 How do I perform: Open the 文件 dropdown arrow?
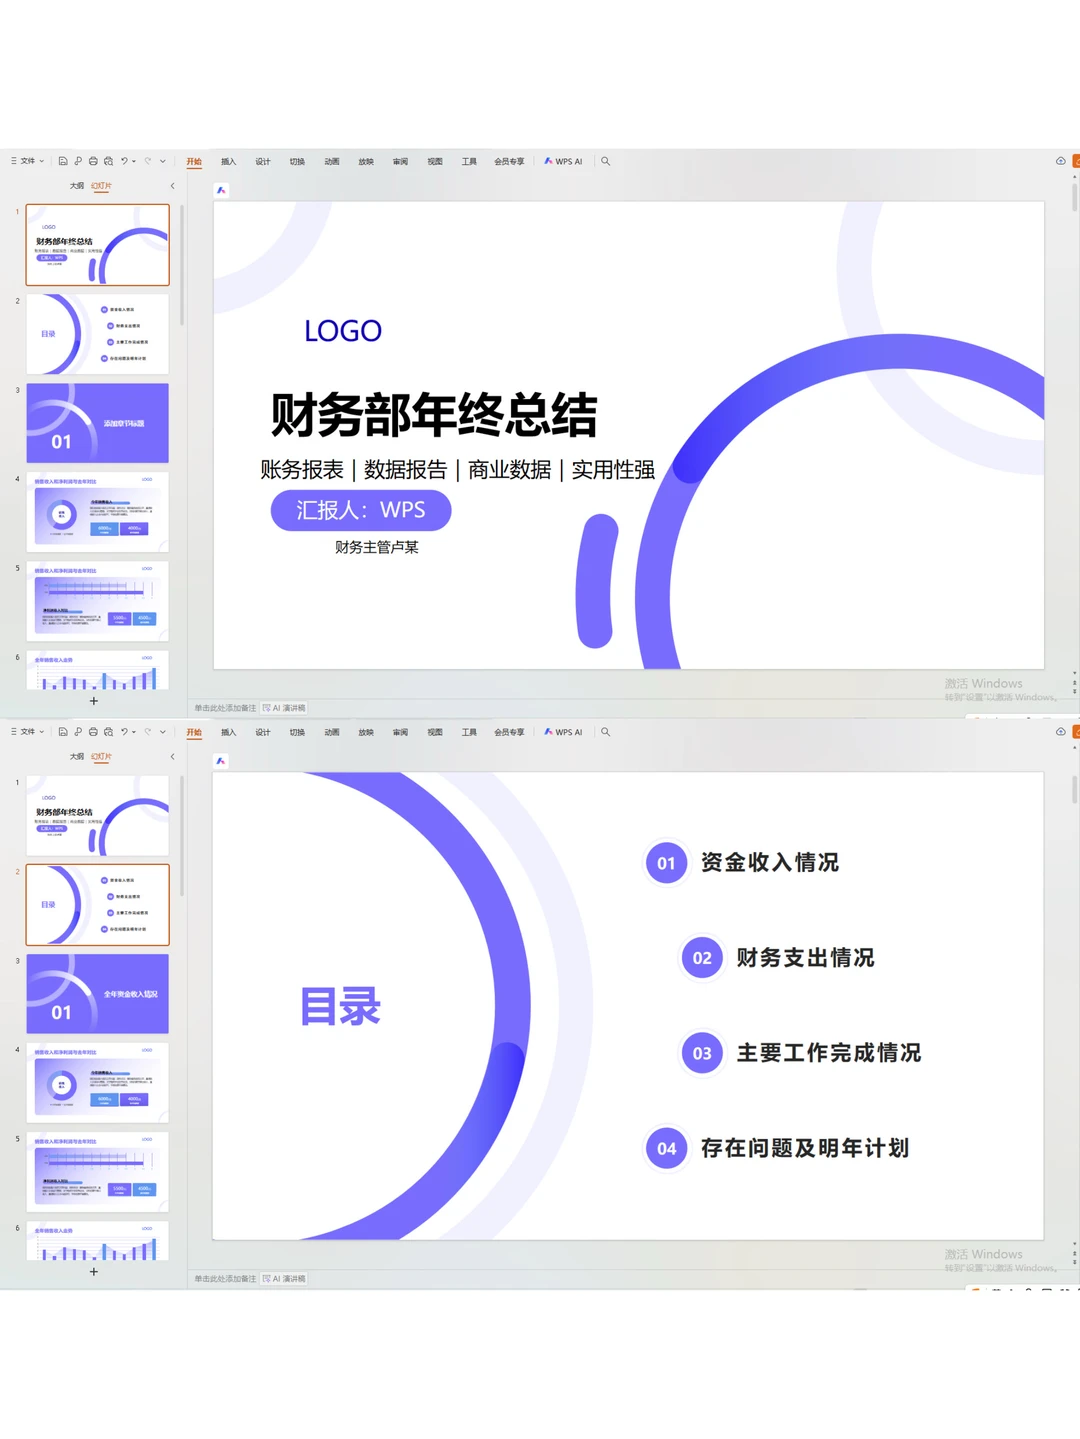pyautogui.click(x=42, y=161)
